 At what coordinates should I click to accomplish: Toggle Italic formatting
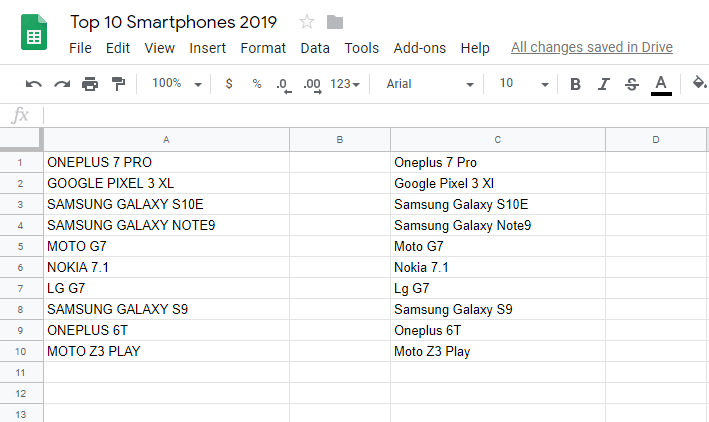tap(604, 84)
